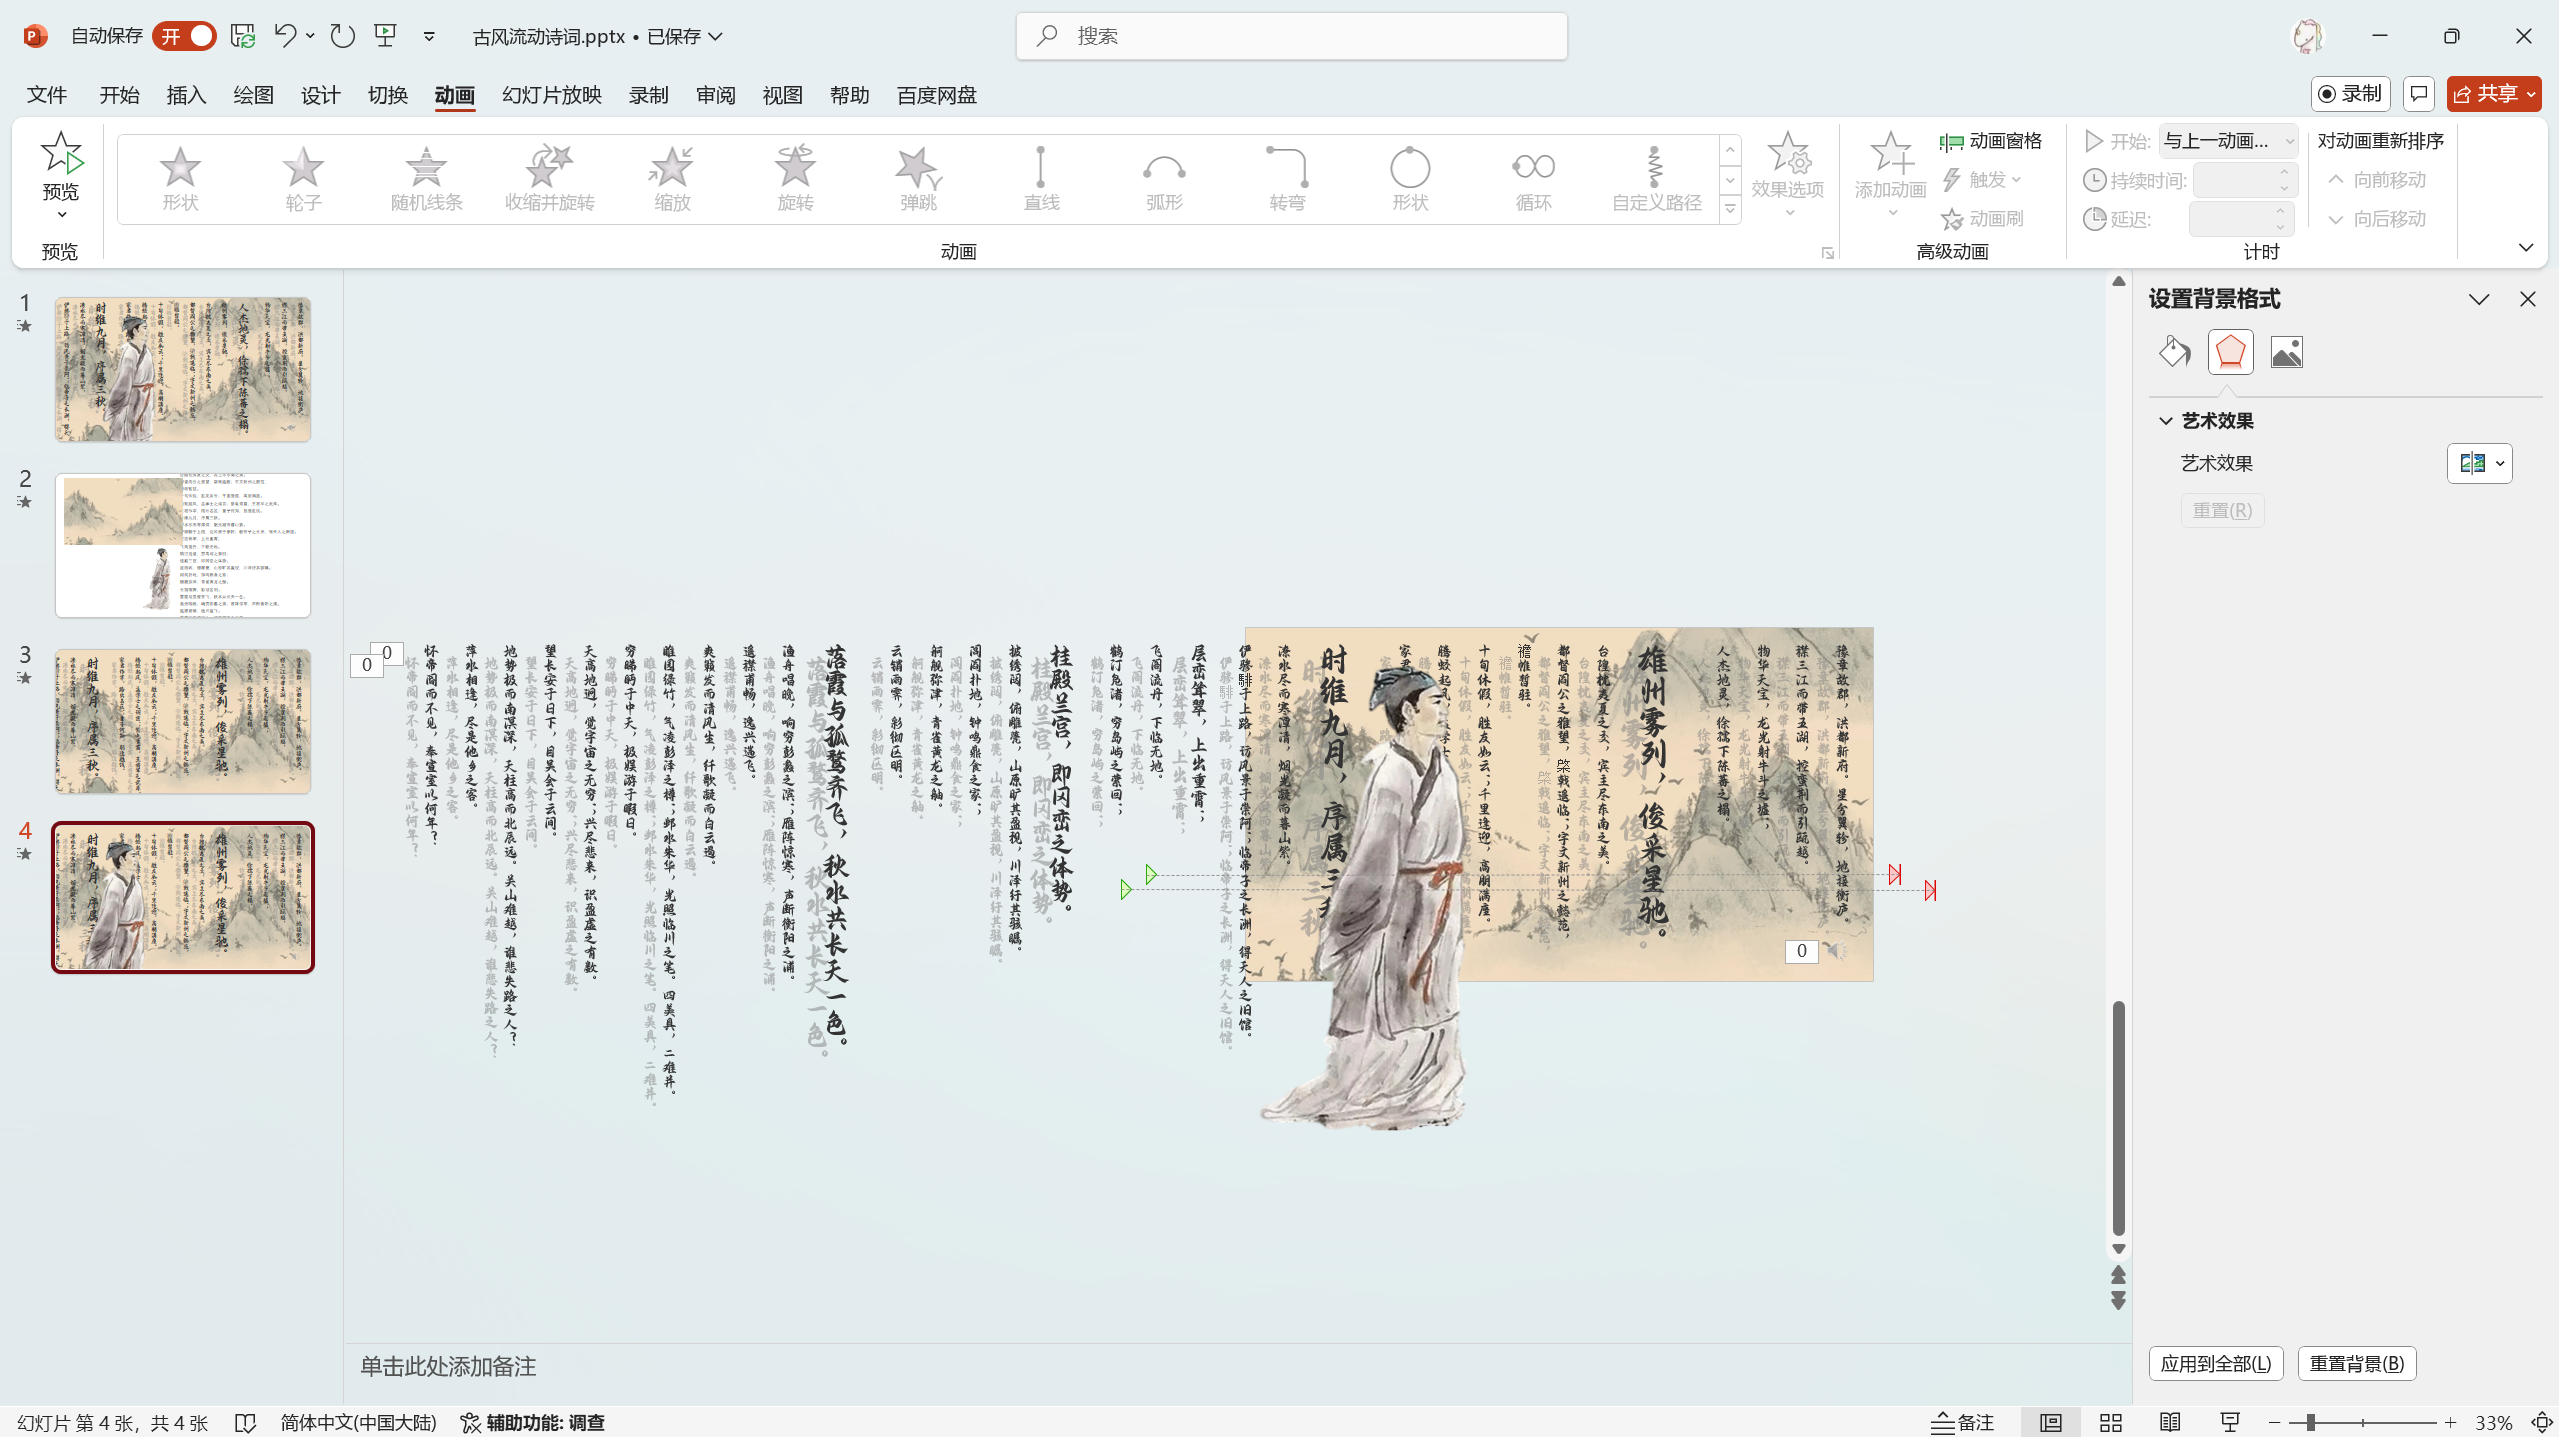Switch to the 开始 tab

point(119,95)
